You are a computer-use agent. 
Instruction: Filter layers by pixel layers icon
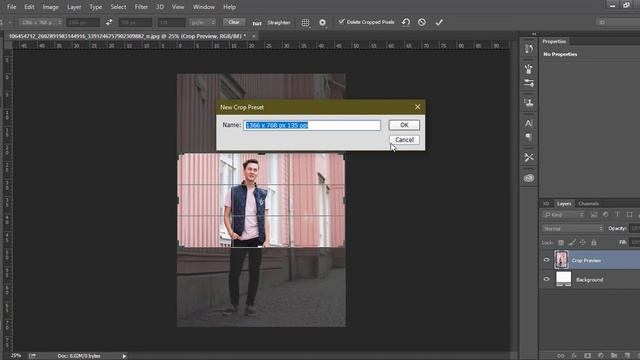click(594, 215)
